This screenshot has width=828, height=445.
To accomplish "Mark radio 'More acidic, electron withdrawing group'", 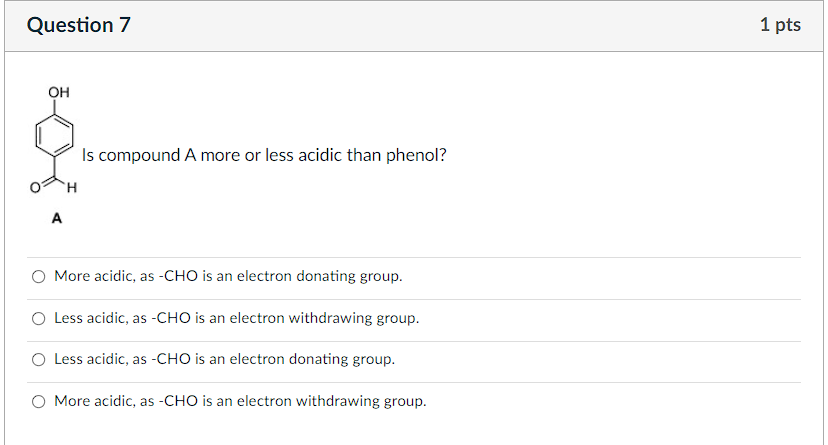I will (x=39, y=402).
